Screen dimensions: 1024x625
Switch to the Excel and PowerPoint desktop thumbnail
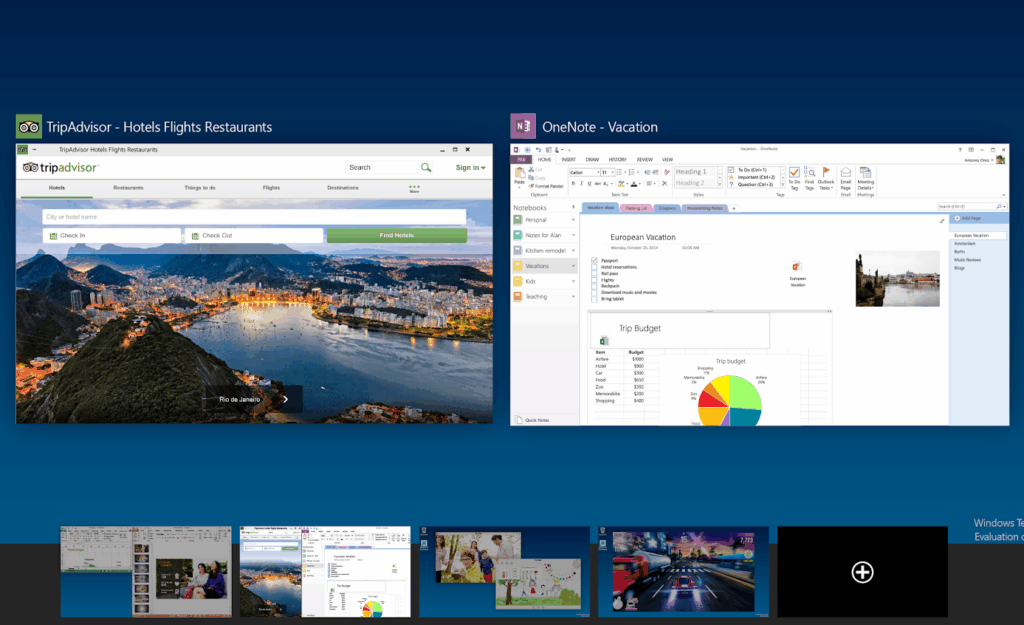pos(146,571)
